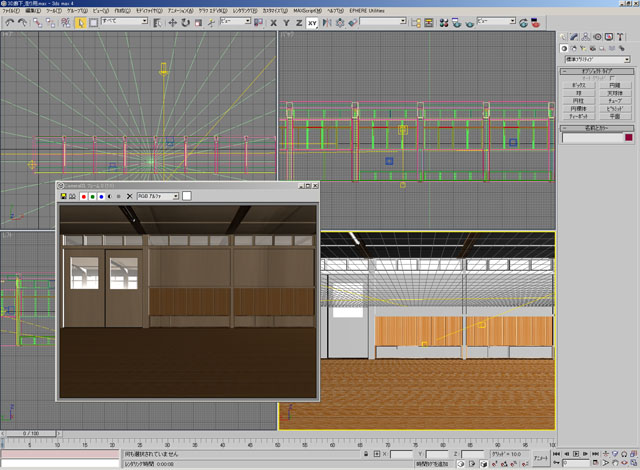
Task: Open the Edit menu
Action: pyautogui.click(x=33, y=11)
